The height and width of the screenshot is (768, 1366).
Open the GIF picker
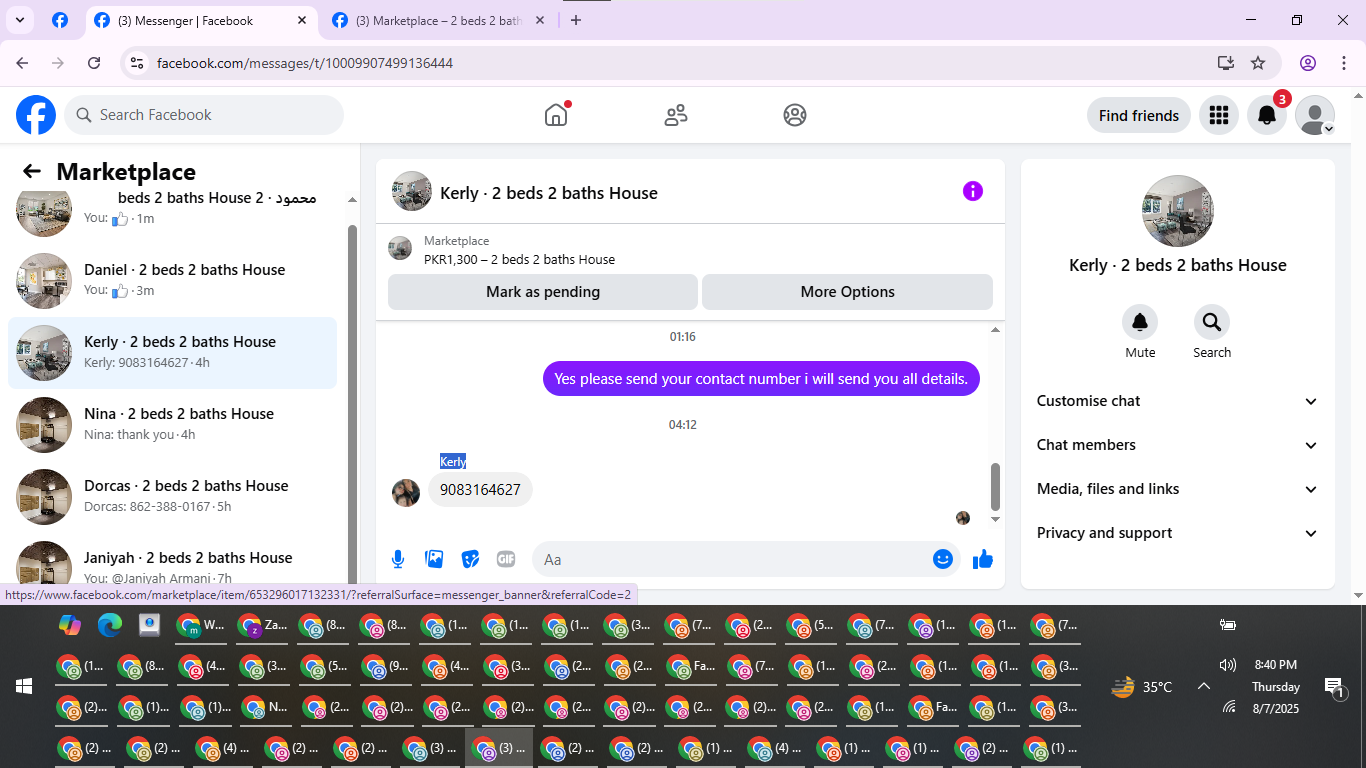tap(506, 559)
